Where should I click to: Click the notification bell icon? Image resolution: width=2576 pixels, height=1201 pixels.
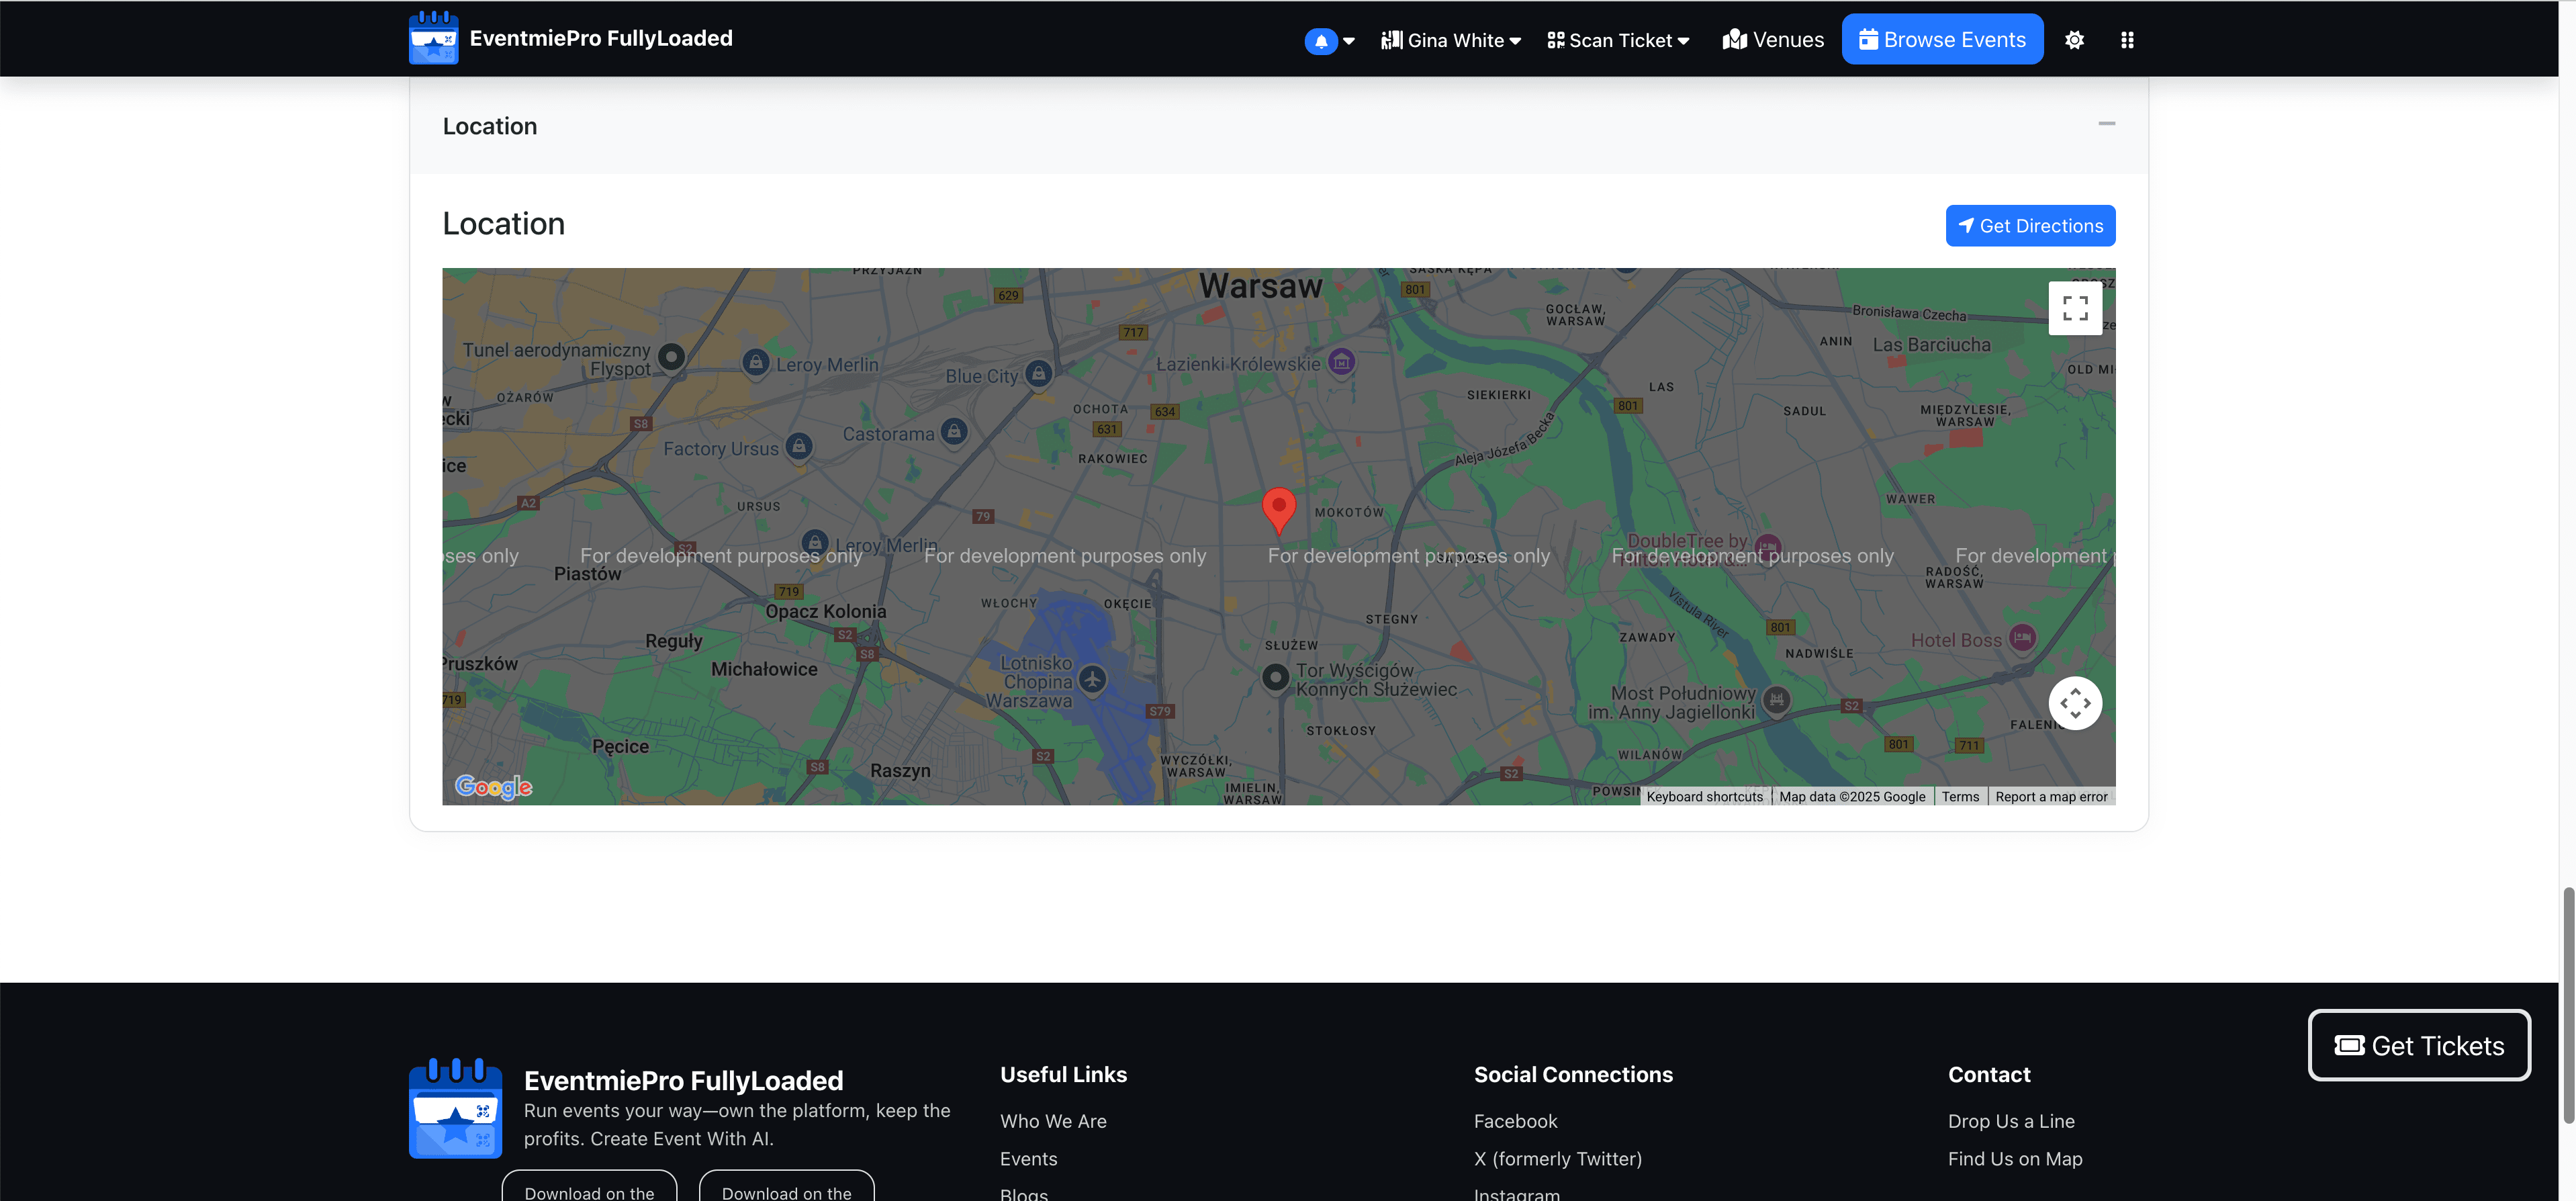(x=1320, y=41)
